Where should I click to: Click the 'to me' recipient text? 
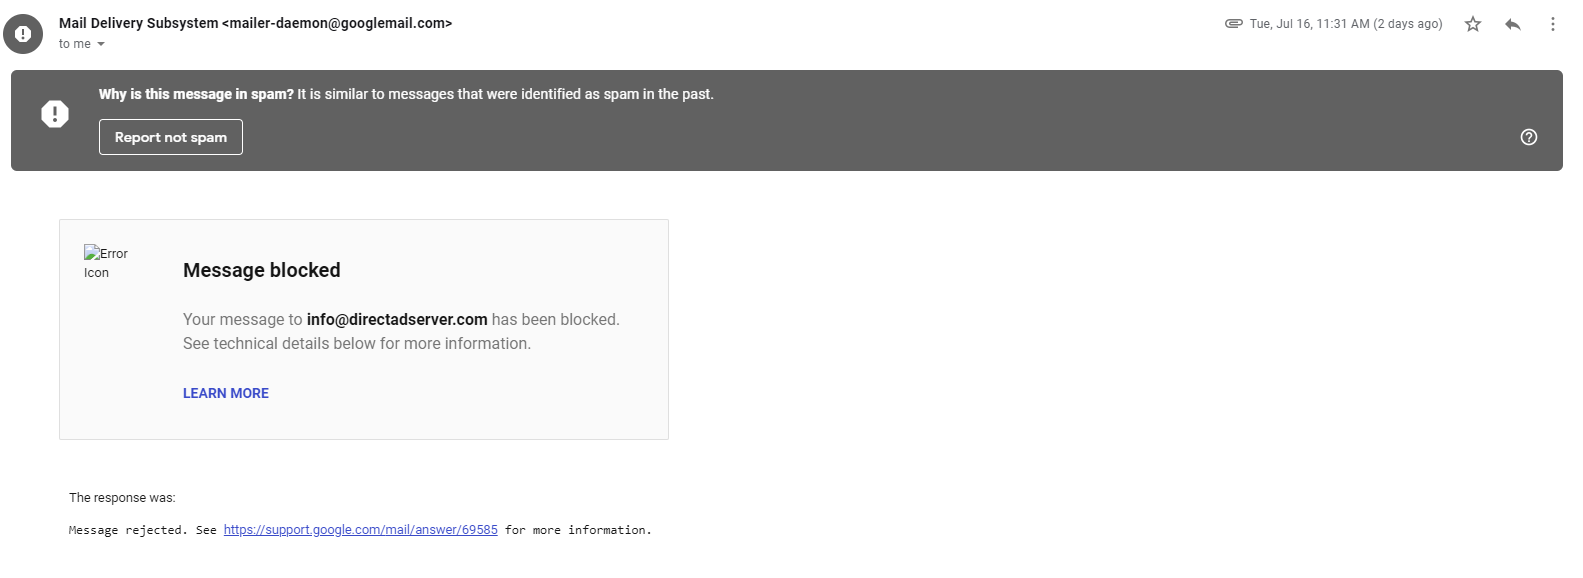(x=74, y=44)
